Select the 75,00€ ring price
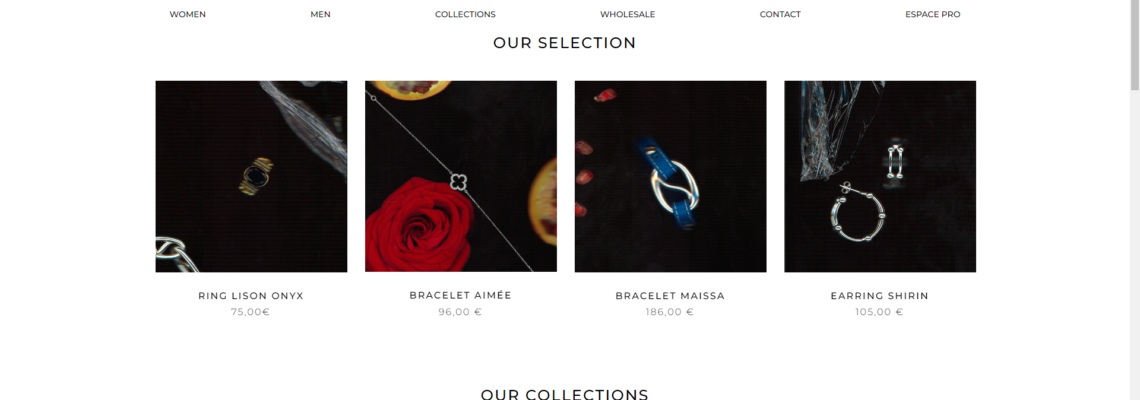Viewport: 1140px width, 400px height. (251, 312)
